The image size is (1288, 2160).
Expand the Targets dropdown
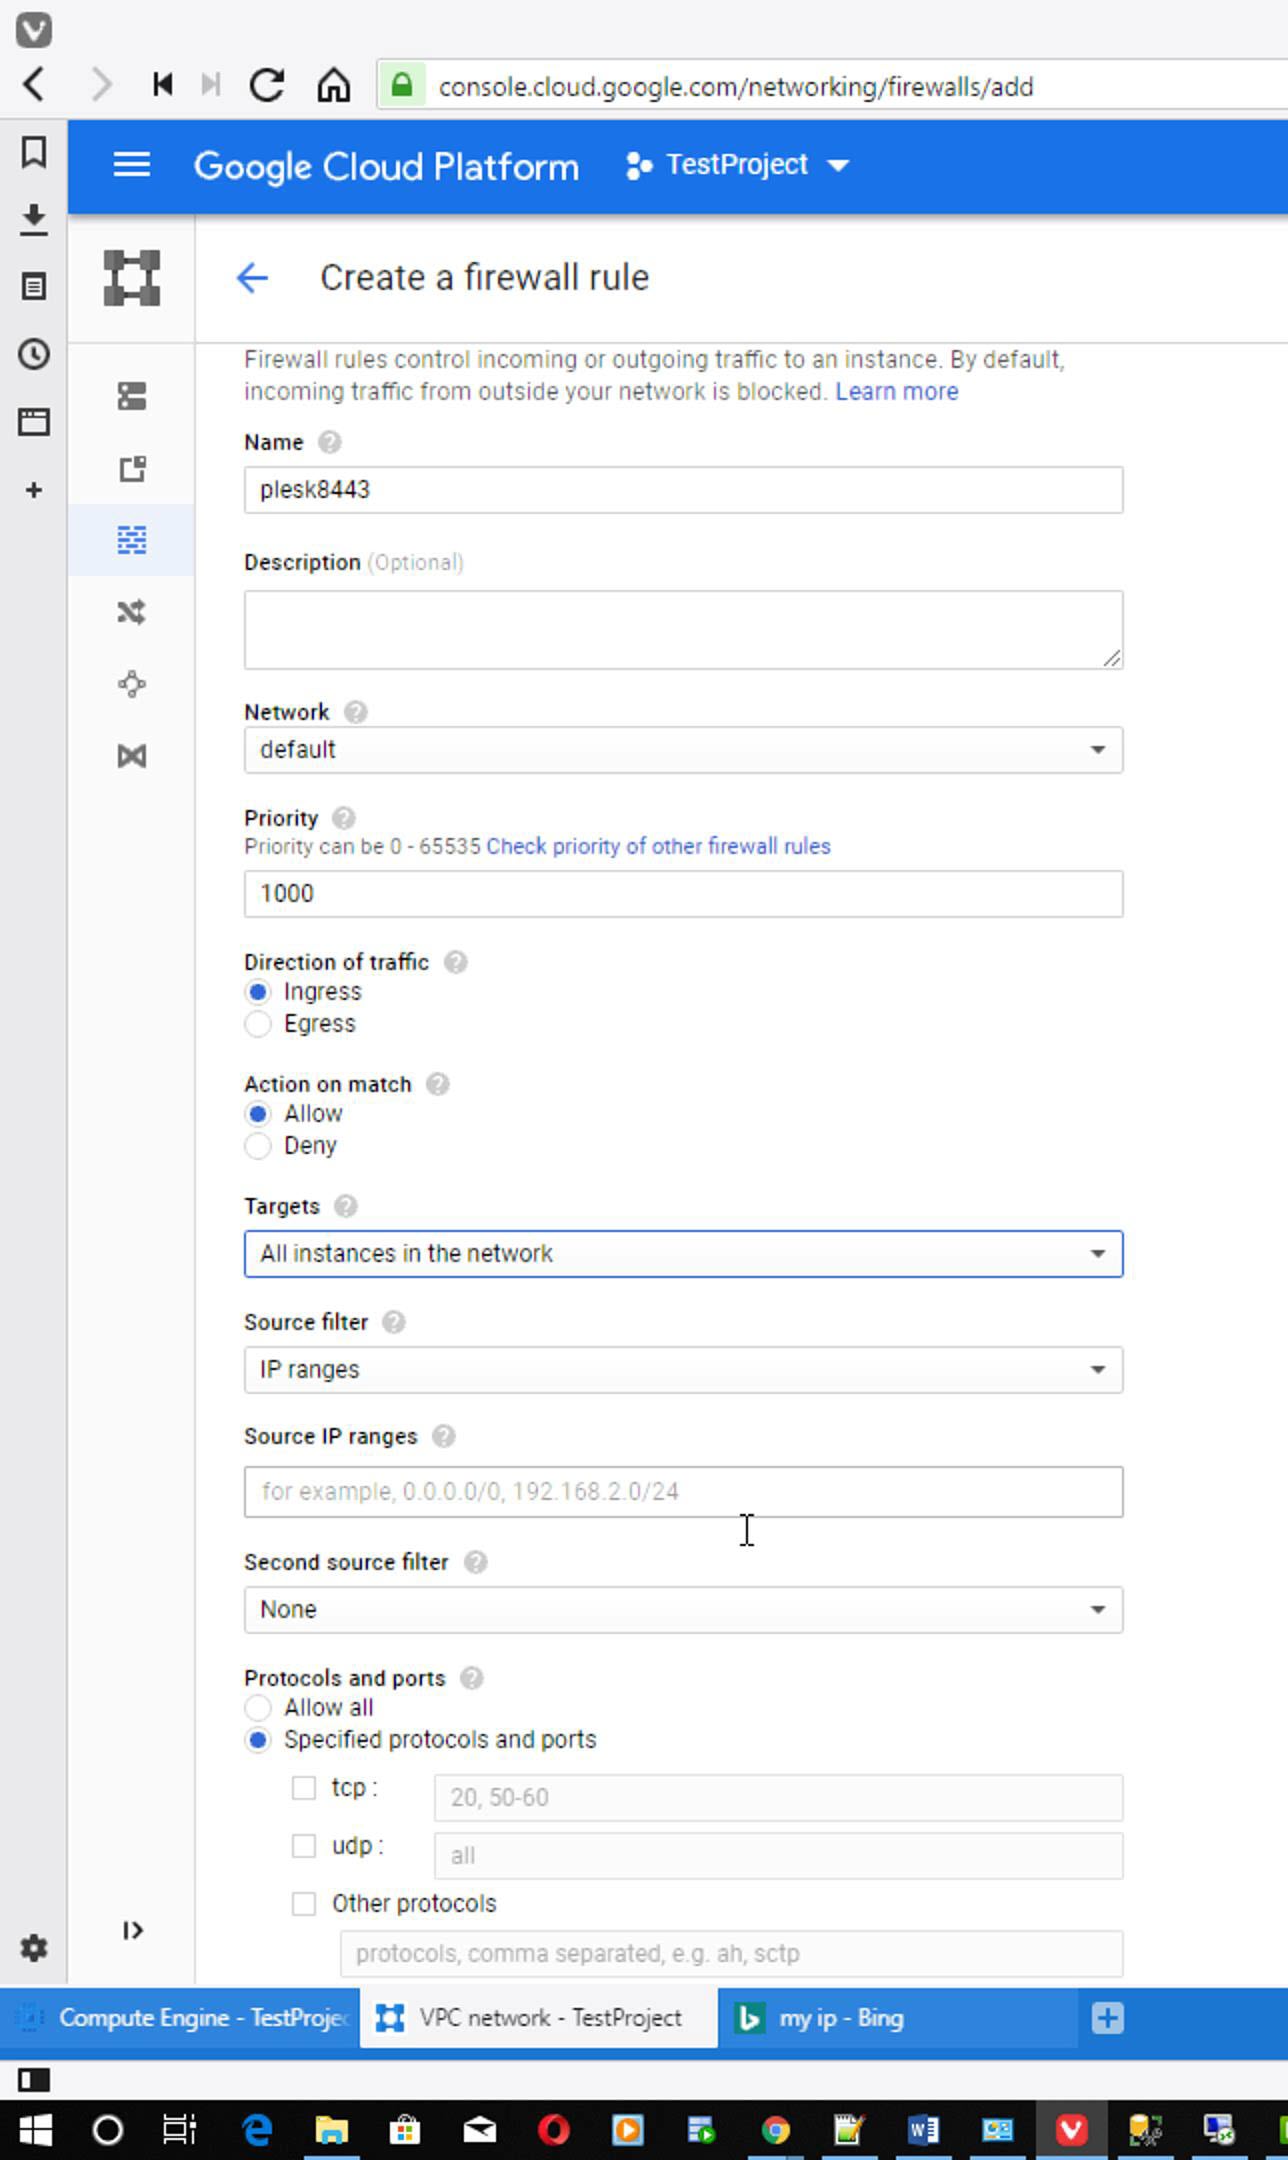click(x=683, y=1254)
